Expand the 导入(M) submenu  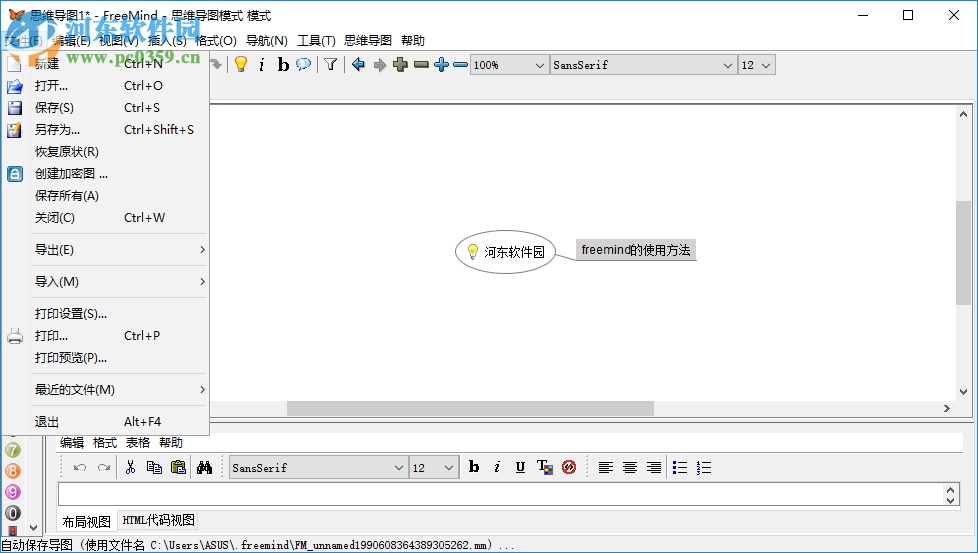click(x=119, y=282)
